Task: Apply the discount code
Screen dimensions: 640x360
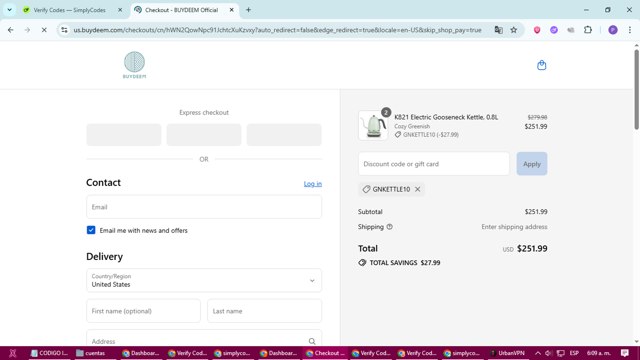Action: pos(531,164)
